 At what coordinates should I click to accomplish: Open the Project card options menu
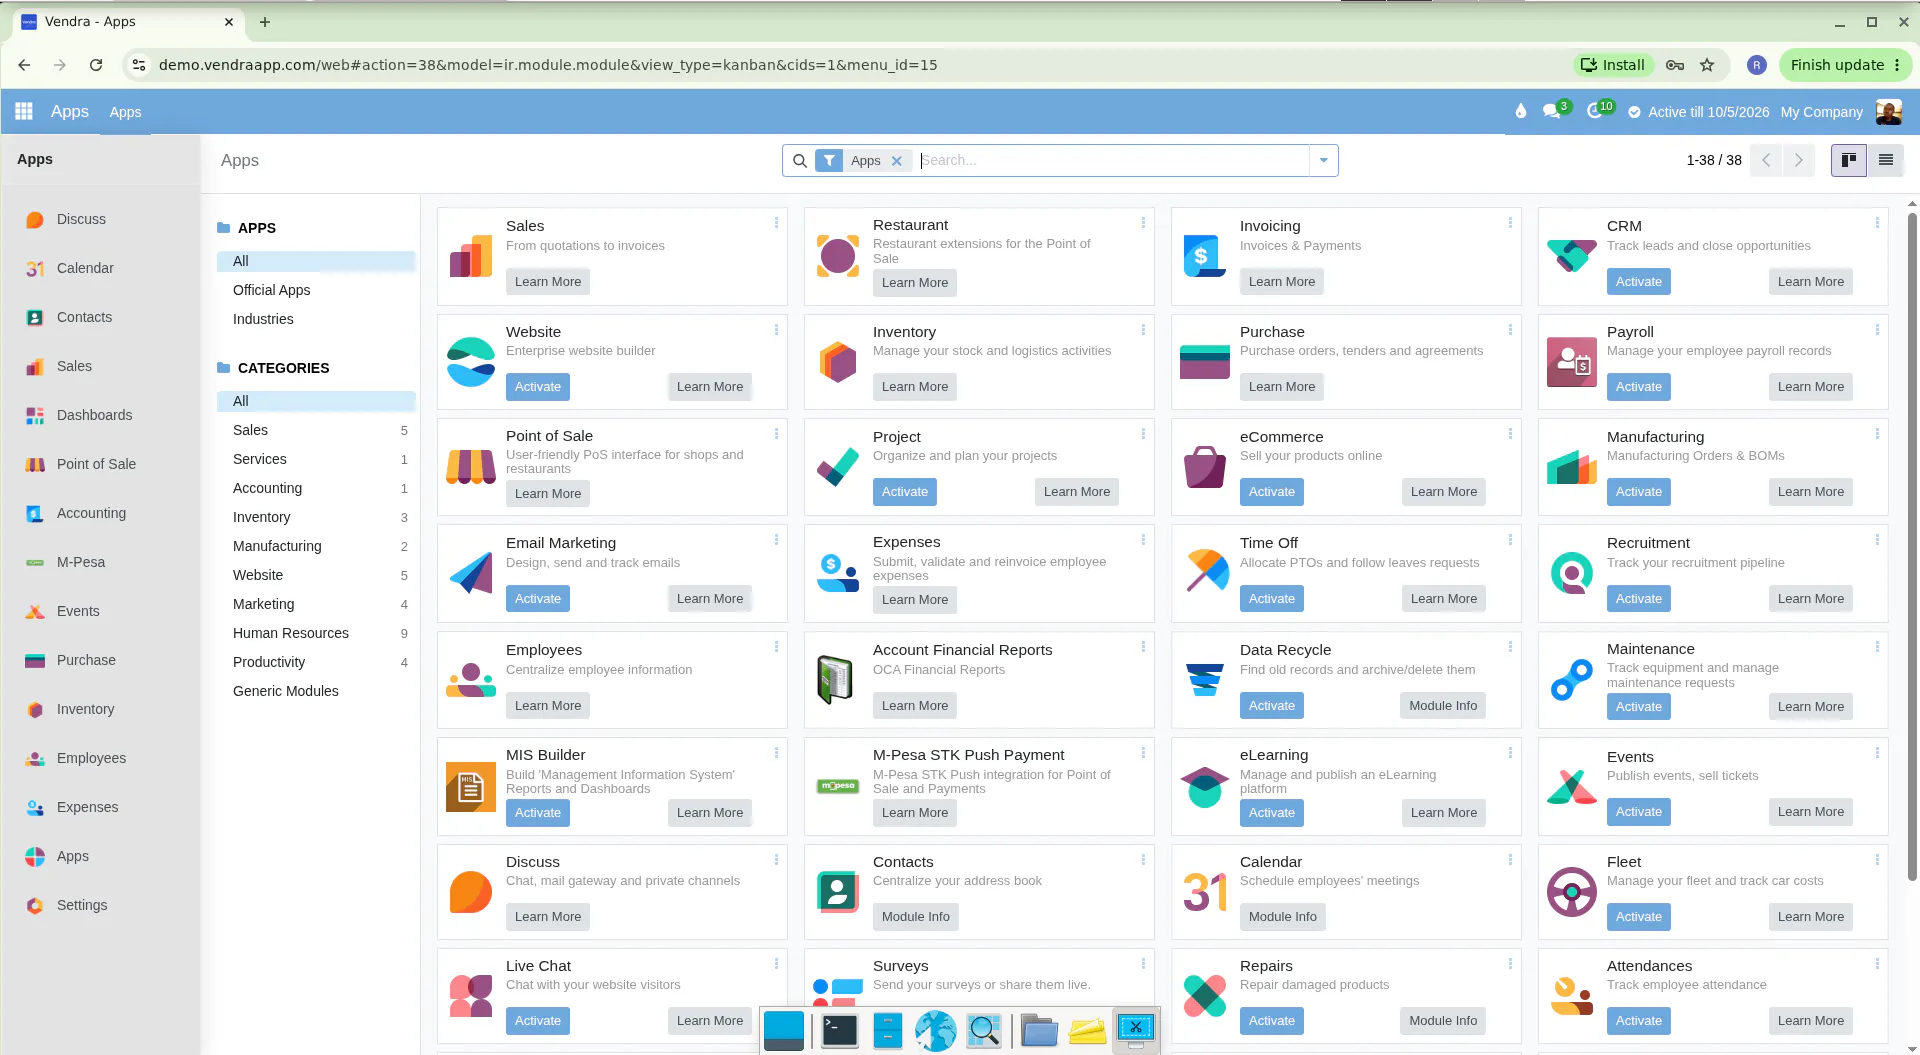click(1143, 434)
